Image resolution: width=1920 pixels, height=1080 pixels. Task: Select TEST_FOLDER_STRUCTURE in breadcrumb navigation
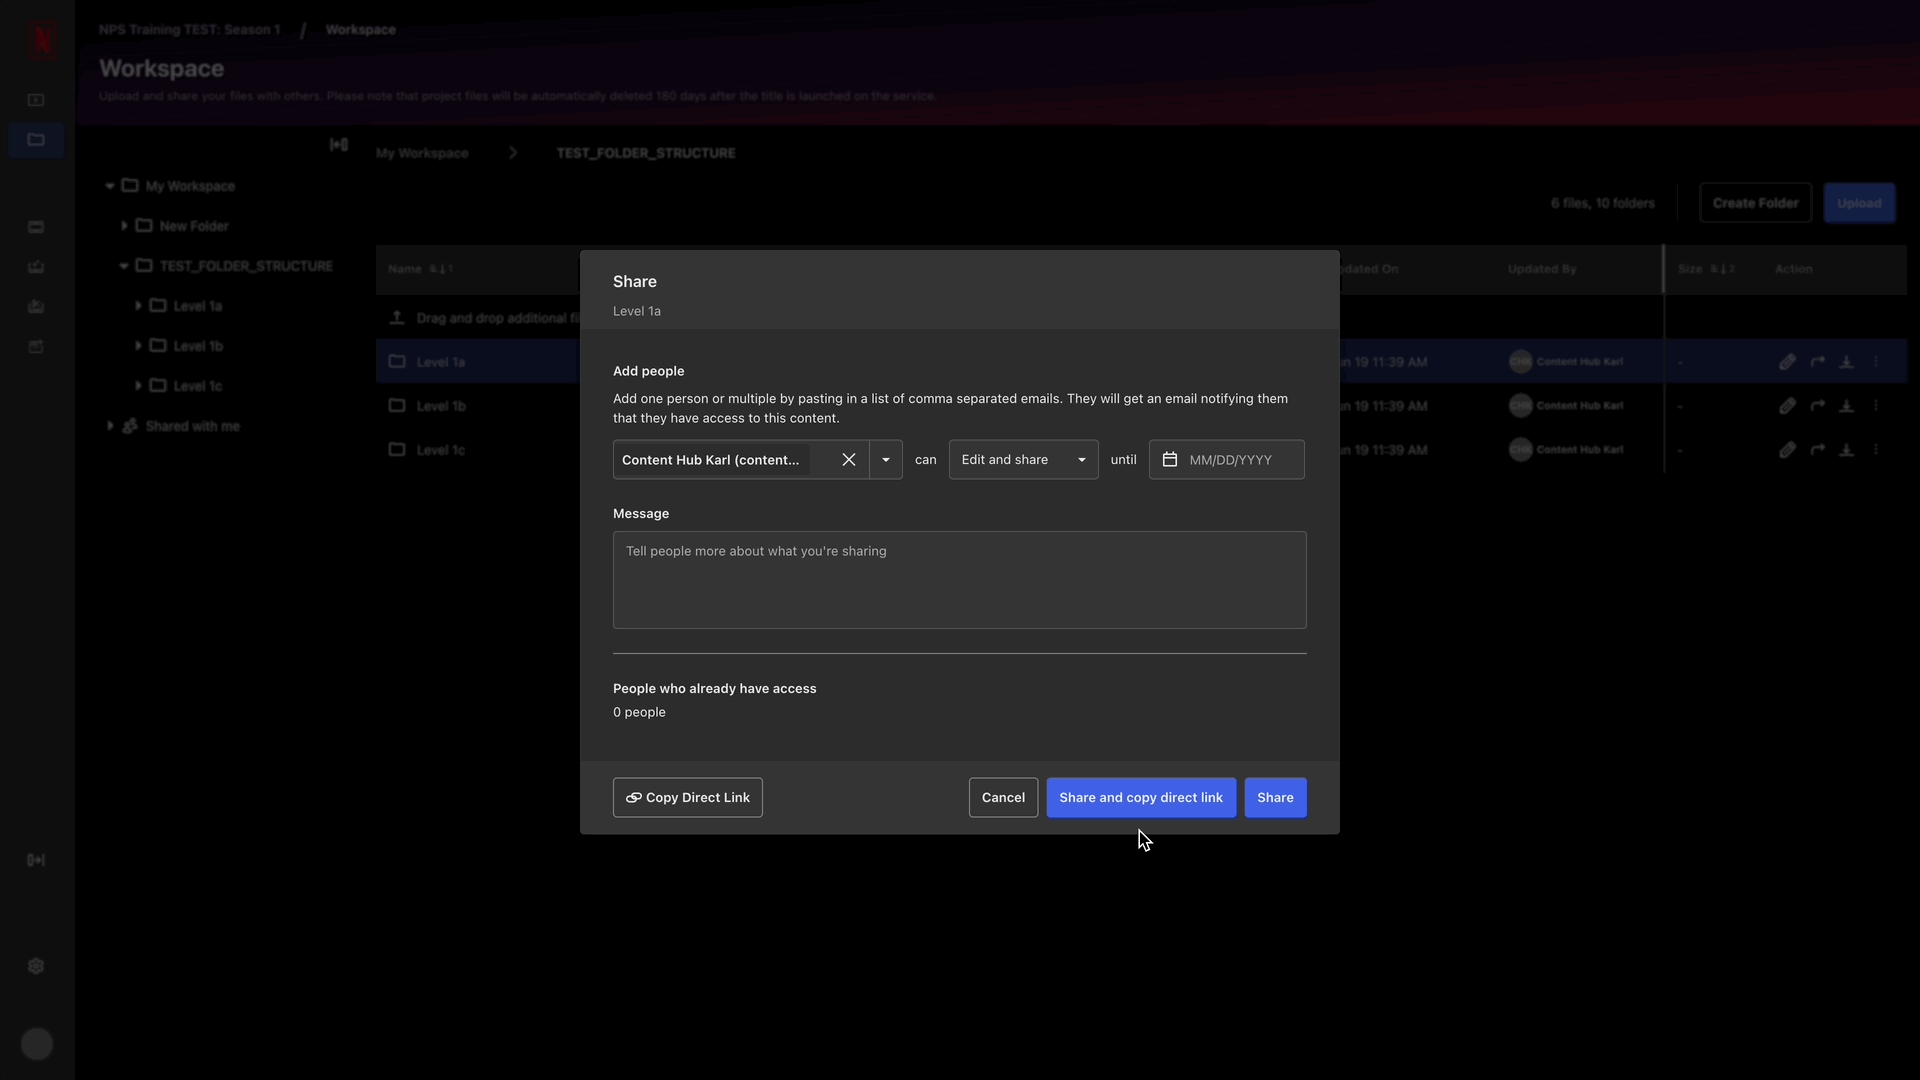pyautogui.click(x=645, y=152)
